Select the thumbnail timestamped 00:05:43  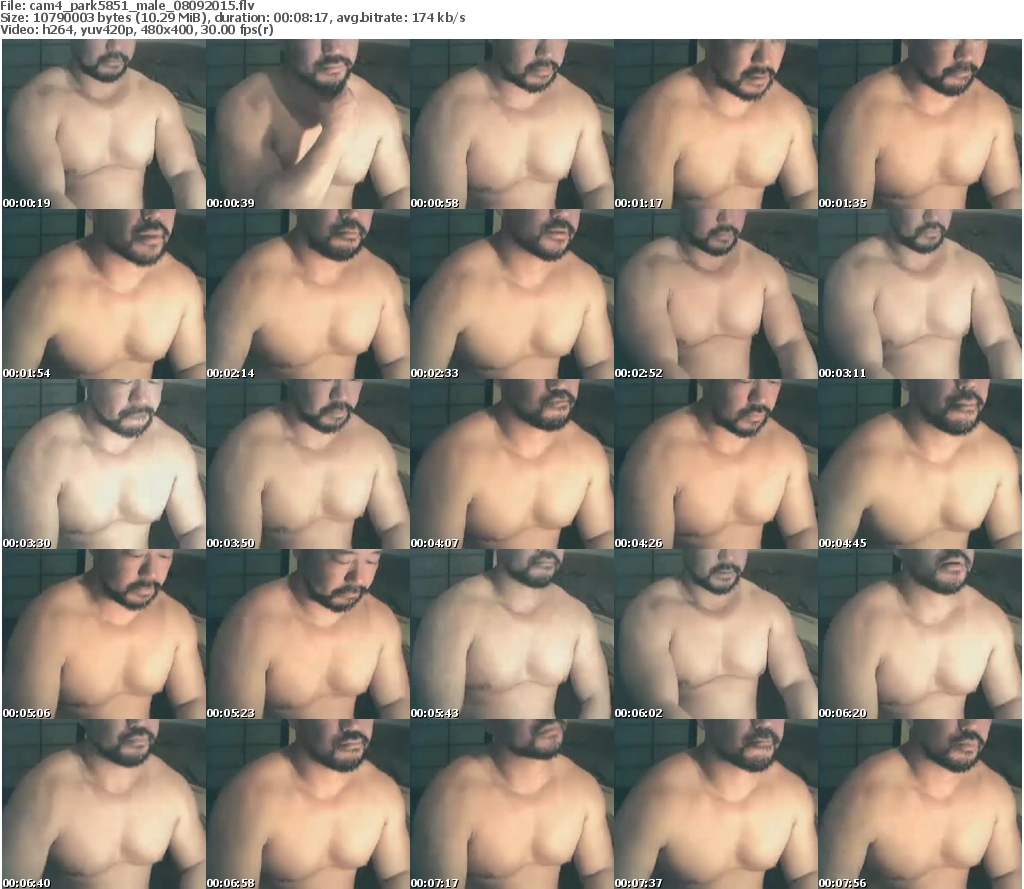click(511, 634)
